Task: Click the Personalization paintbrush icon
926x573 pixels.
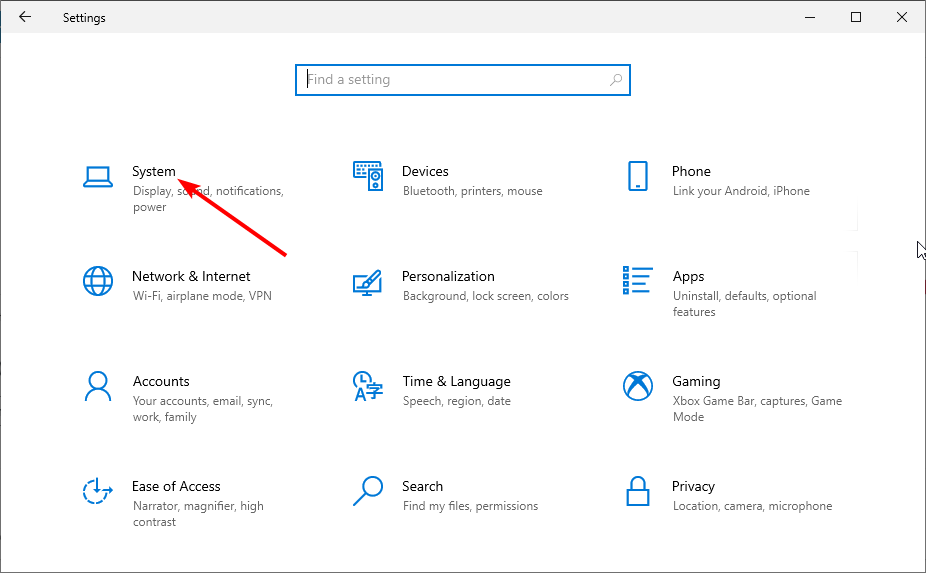Action: 368,282
